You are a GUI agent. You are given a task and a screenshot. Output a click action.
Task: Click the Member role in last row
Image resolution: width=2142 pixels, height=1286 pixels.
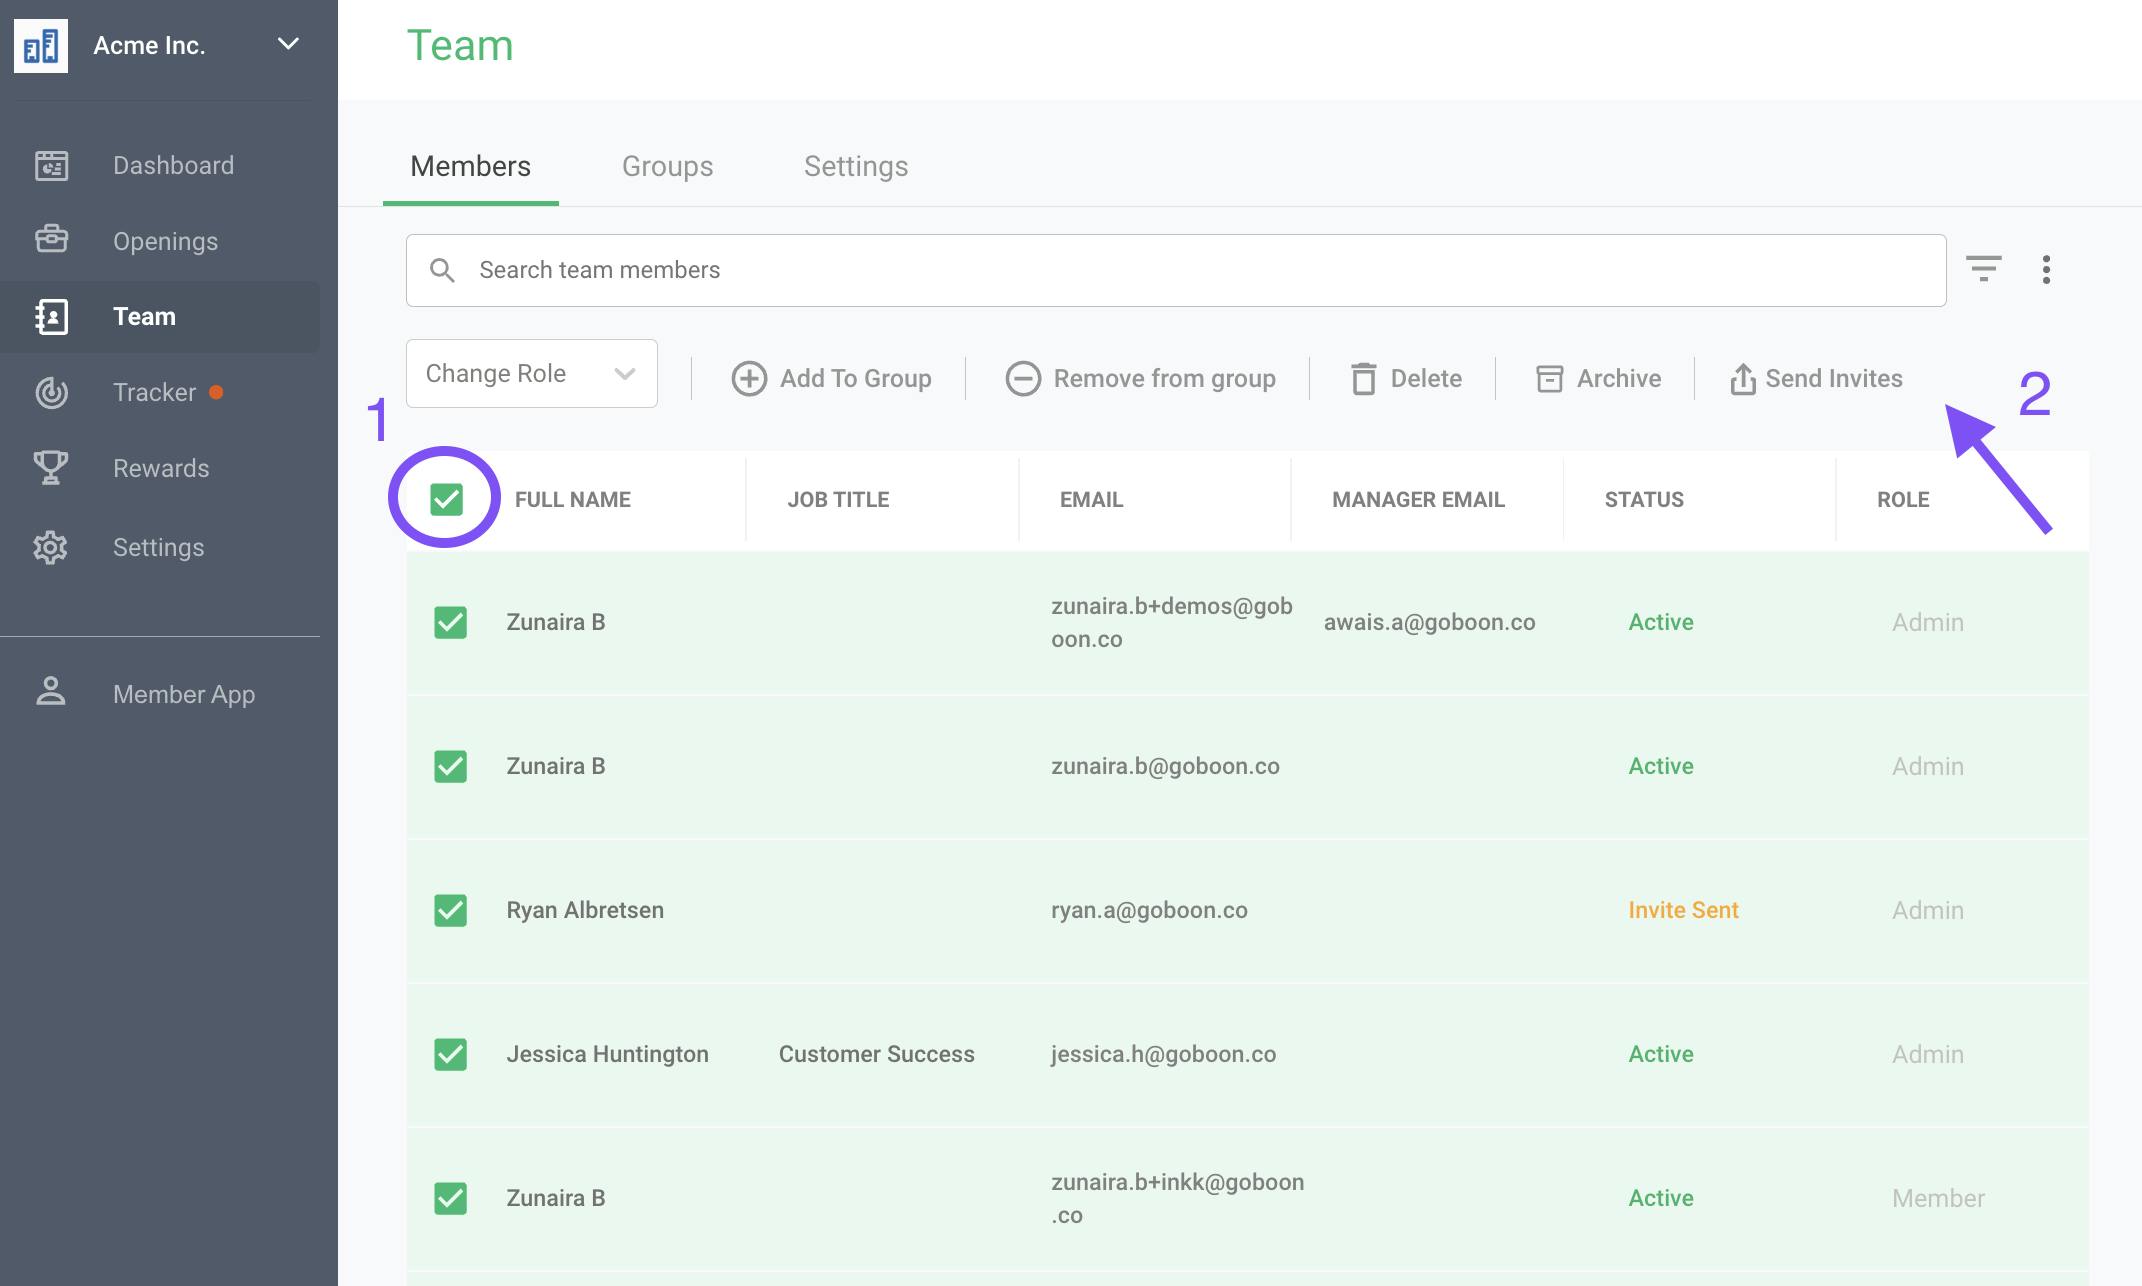coord(1938,1198)
